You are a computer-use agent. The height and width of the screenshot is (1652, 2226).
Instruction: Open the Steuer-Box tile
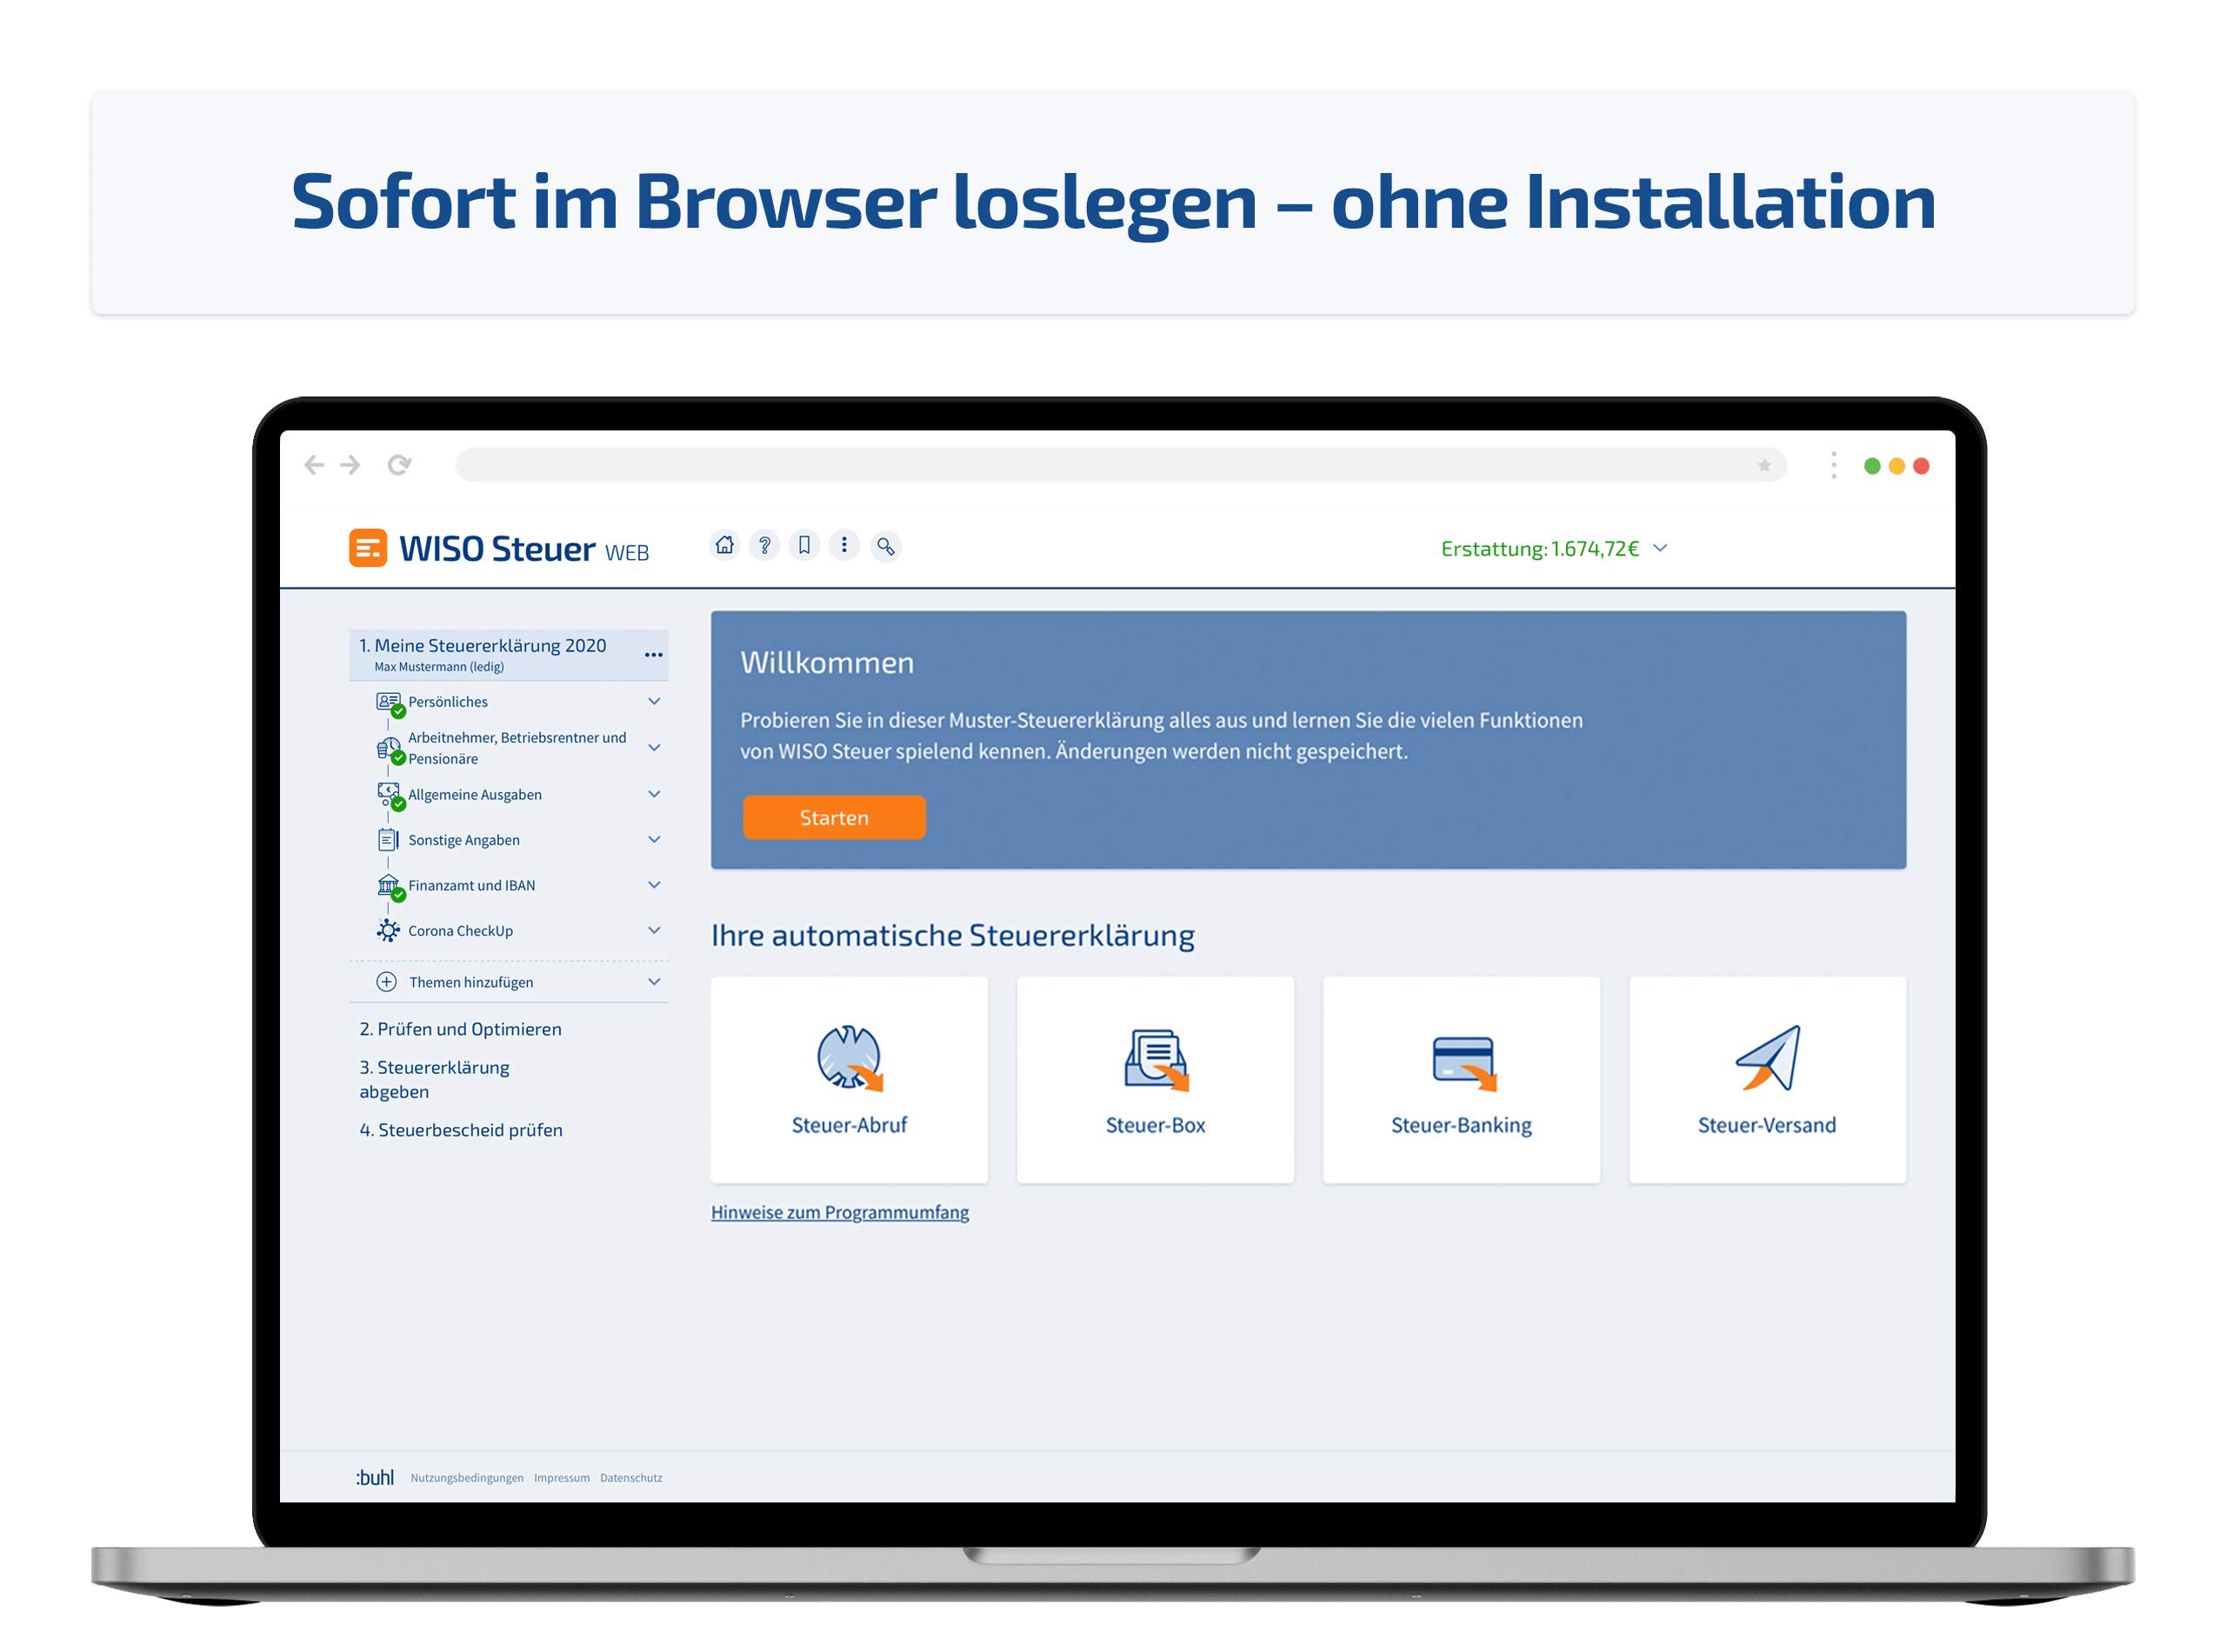[1155, 1080]
